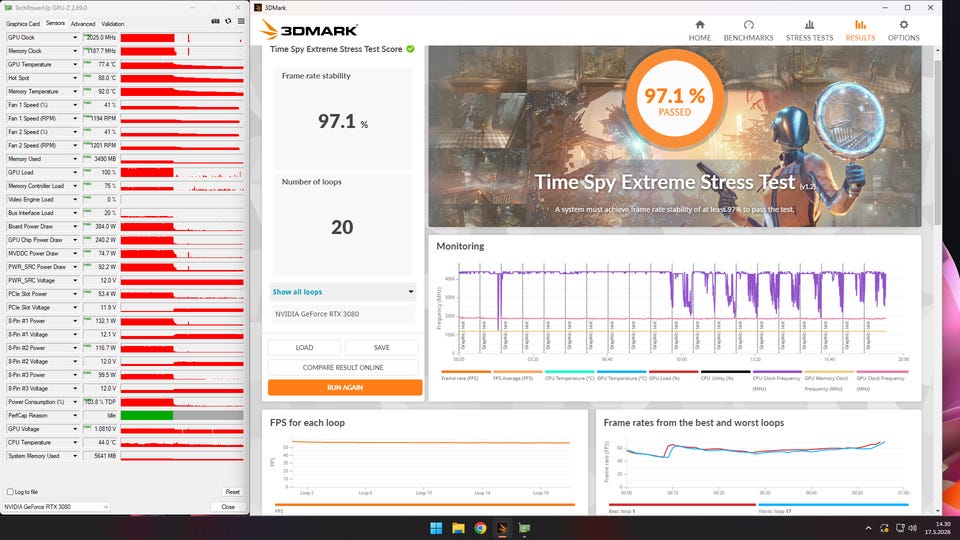Click the GPU-Z refresh icon

click(x=228, y=21)
